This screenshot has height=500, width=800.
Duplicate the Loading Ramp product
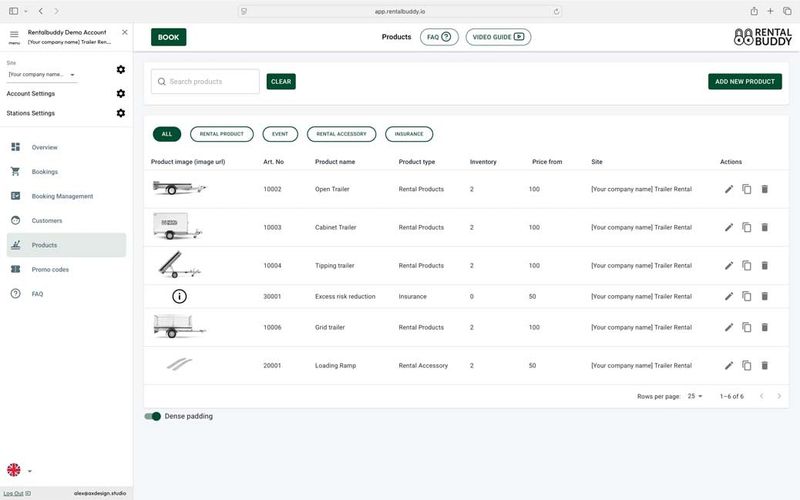click(746, 366)
